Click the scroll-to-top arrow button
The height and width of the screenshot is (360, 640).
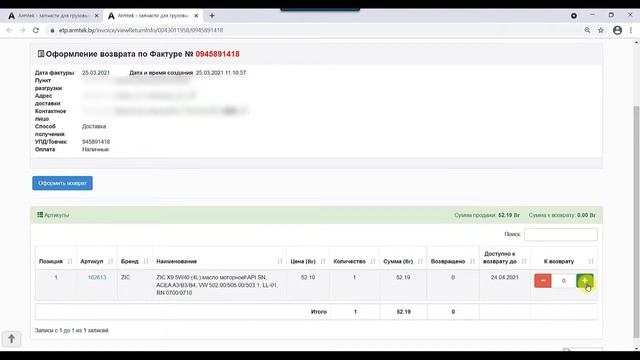11,339
